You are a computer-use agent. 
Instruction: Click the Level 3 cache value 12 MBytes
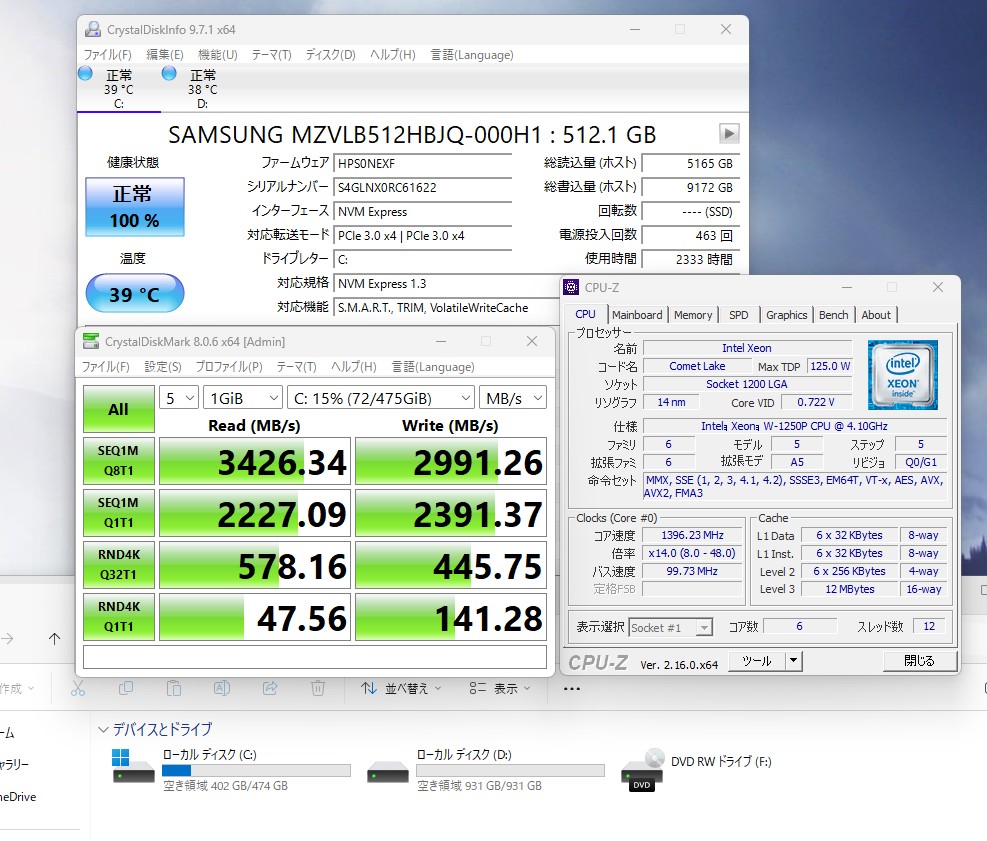tap(850, 589)
